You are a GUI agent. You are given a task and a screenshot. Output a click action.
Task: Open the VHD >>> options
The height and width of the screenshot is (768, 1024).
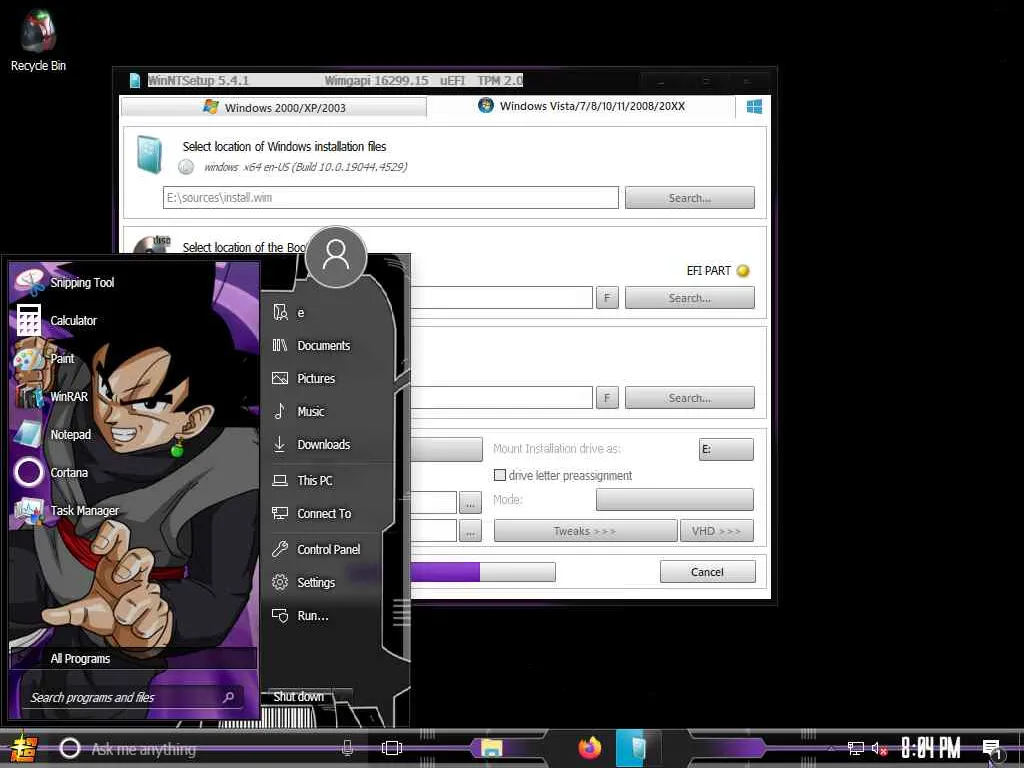tap(716, 531)
